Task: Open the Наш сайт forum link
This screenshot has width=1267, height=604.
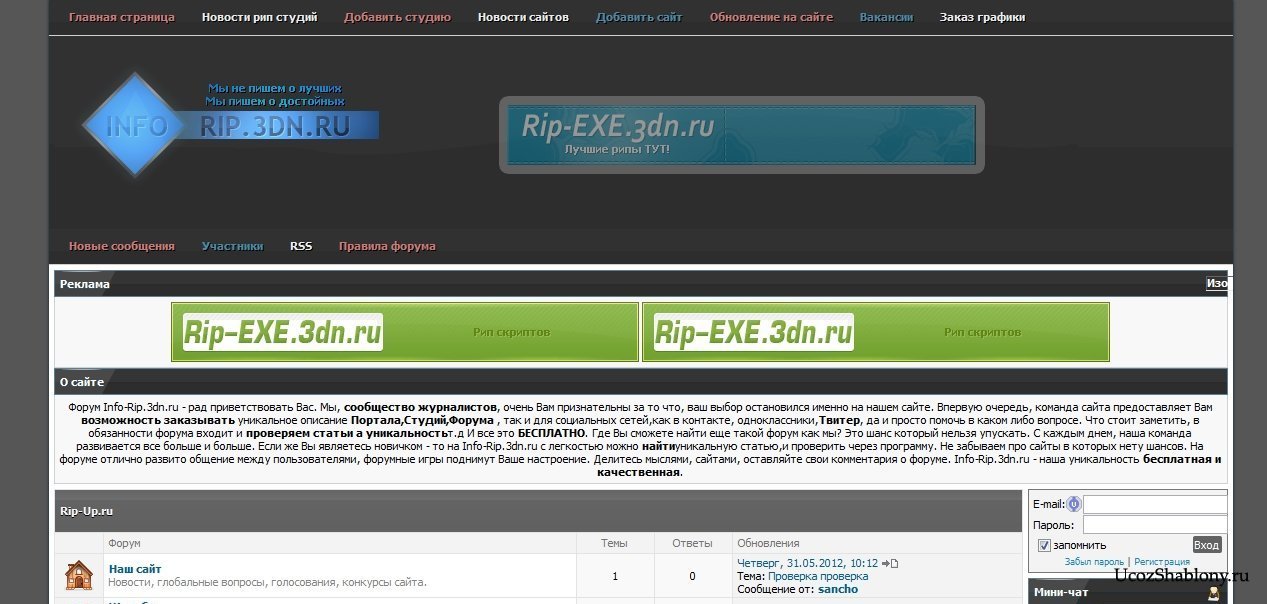Action: tap(135, 569)
